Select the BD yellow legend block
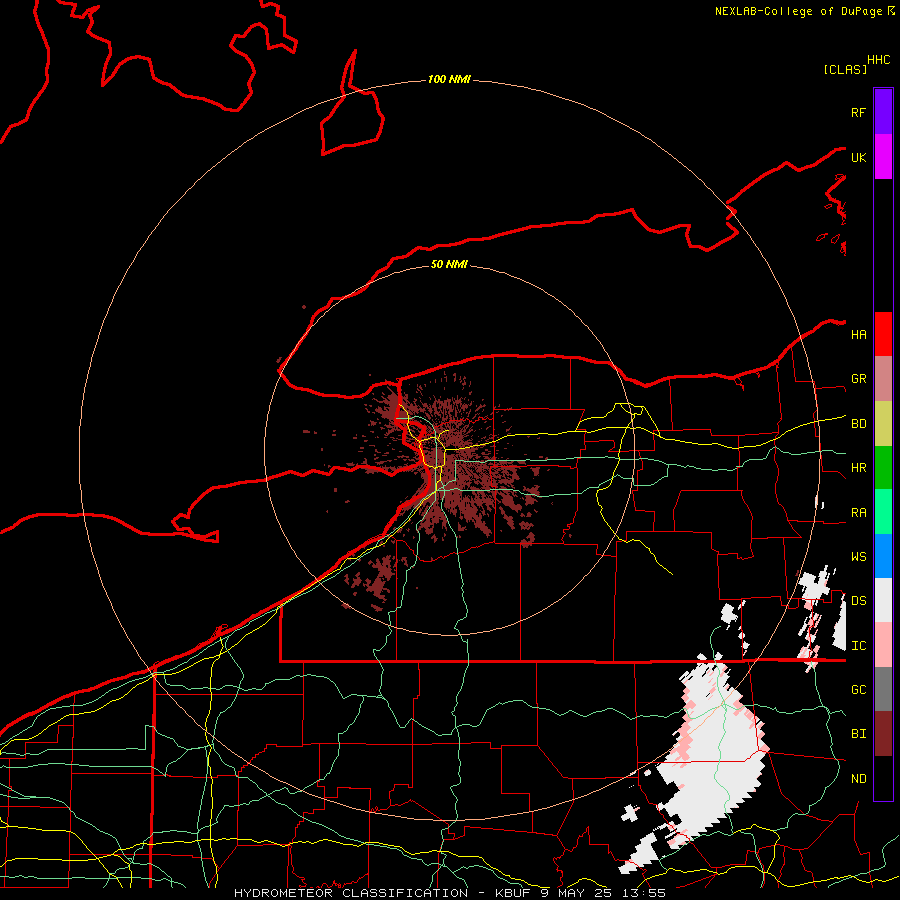The width and height of the screenshot is (900, 900). (x=883, y=423)
